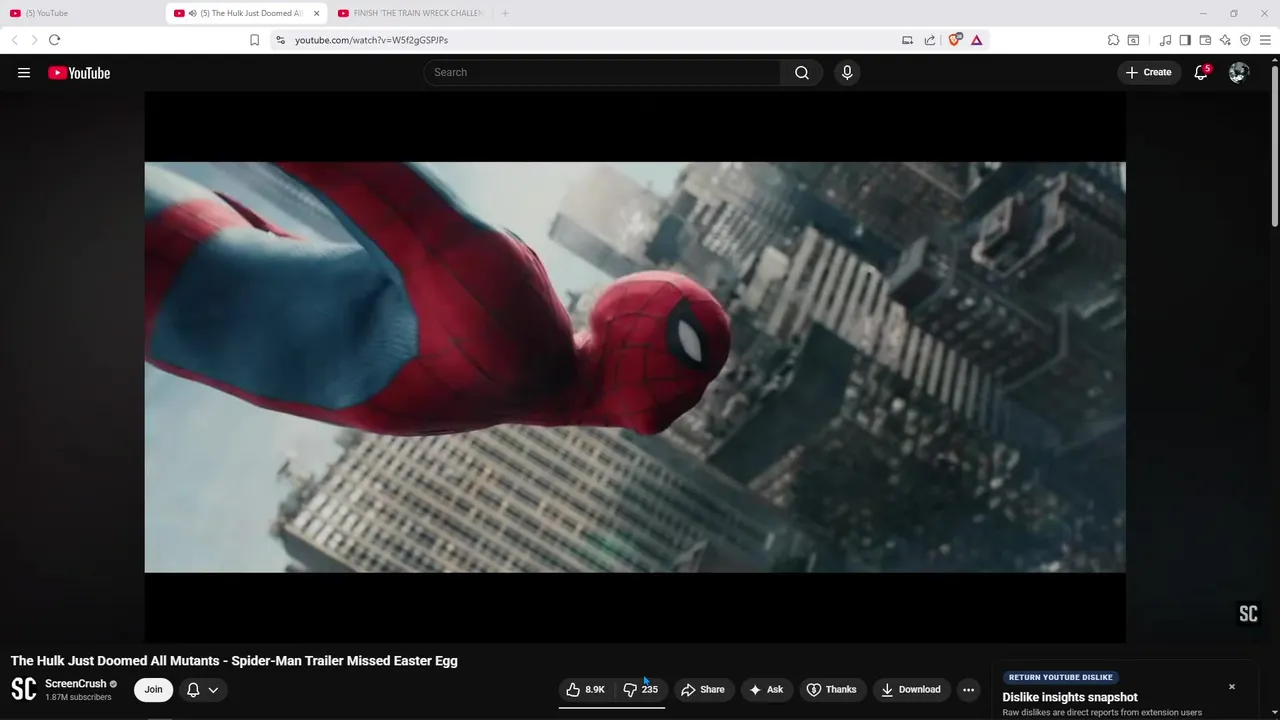Open Brave Wallet icon
Screen dimensions: 1280x720
(x=1205, y=40)
